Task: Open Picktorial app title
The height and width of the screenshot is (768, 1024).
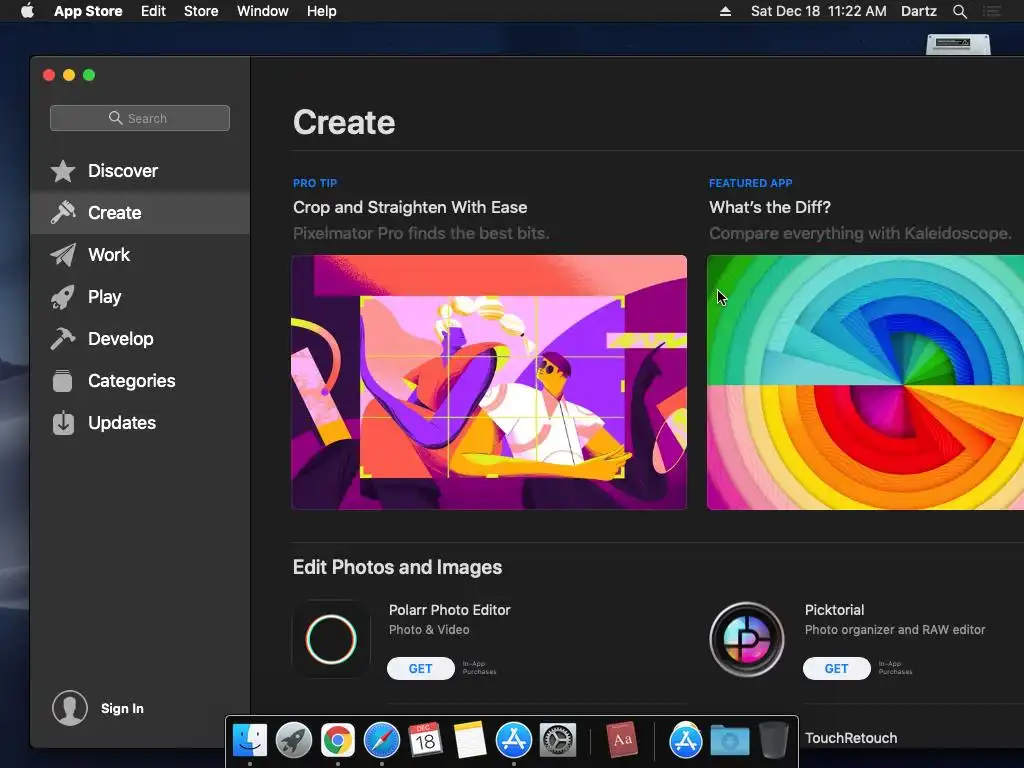Action: [x=834, y=610]
